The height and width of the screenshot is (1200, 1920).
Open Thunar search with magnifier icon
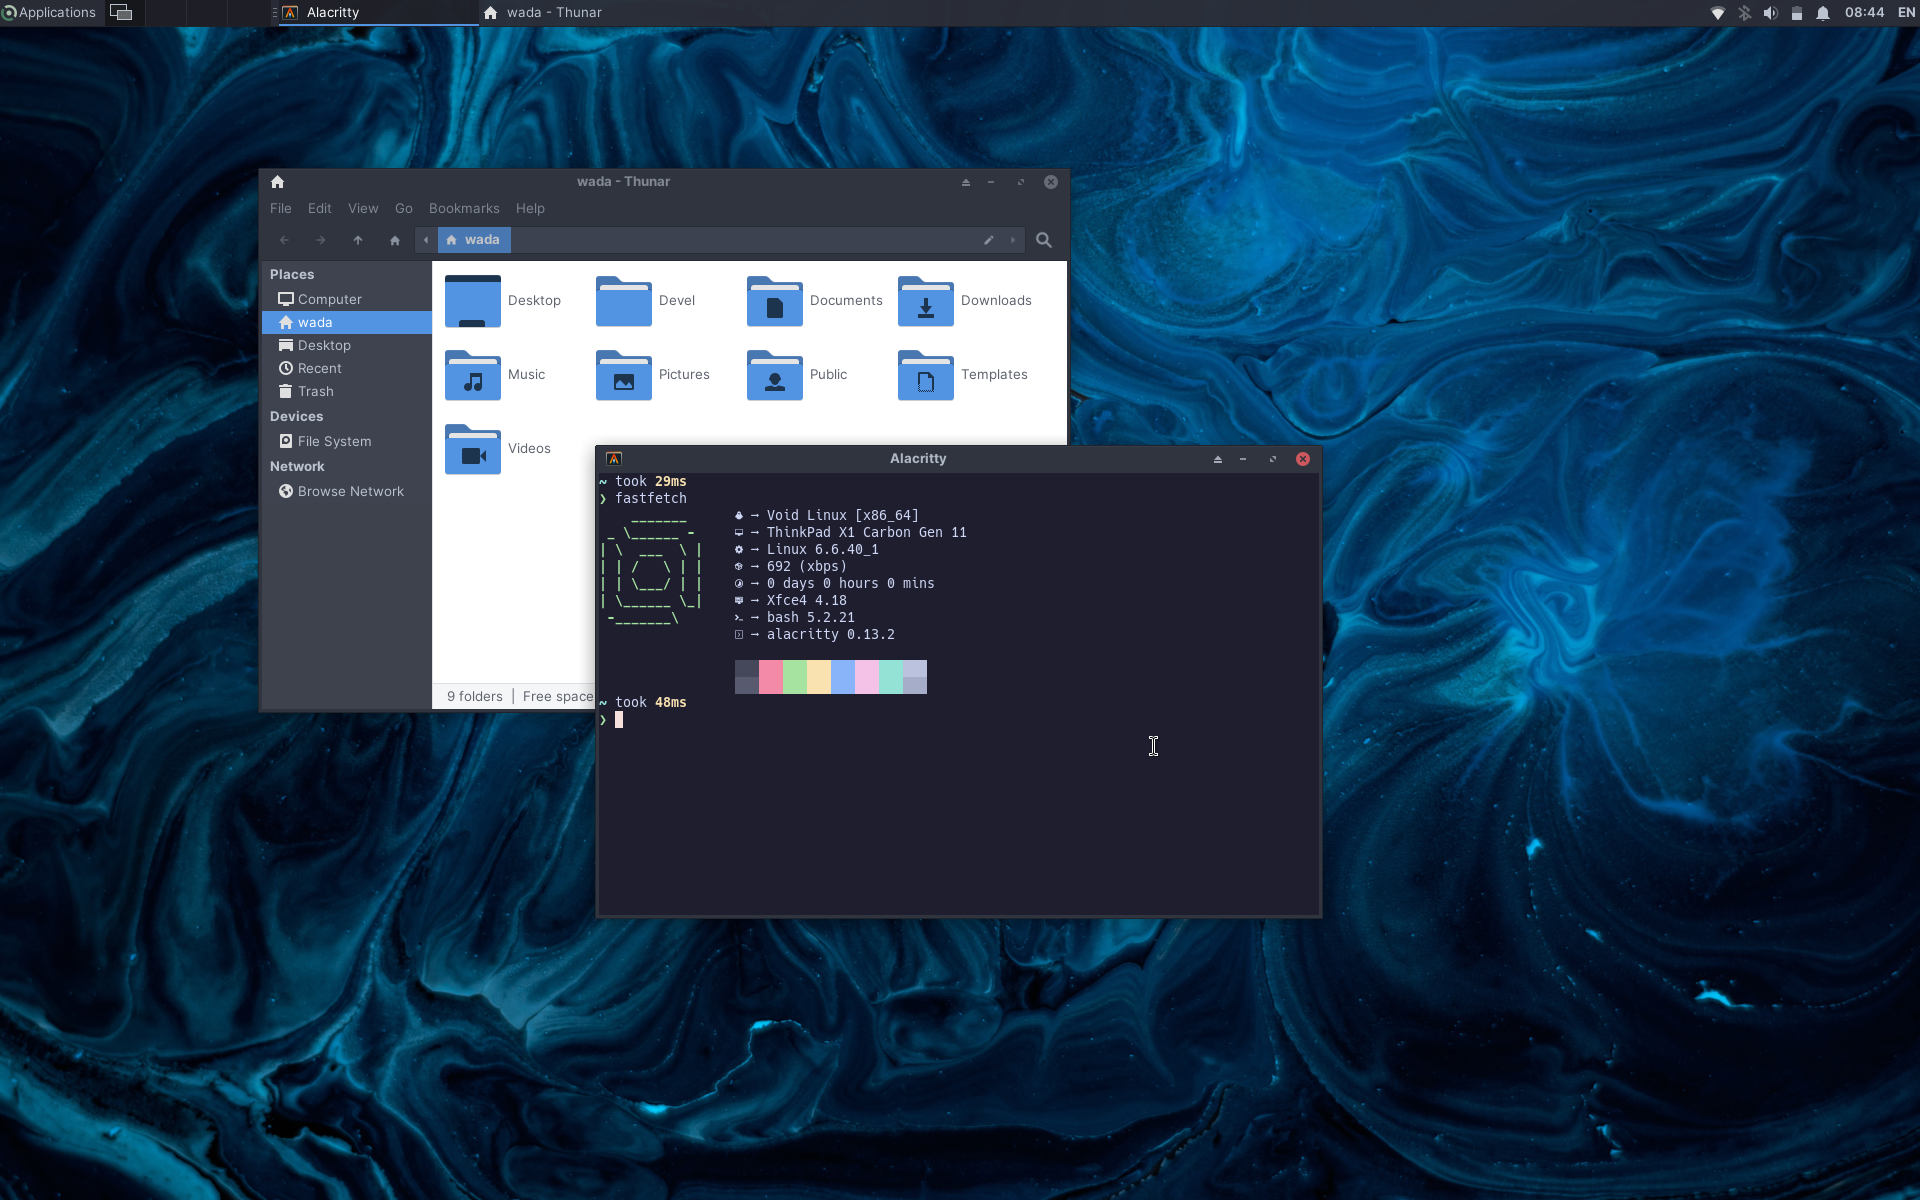click(1043, 240)
